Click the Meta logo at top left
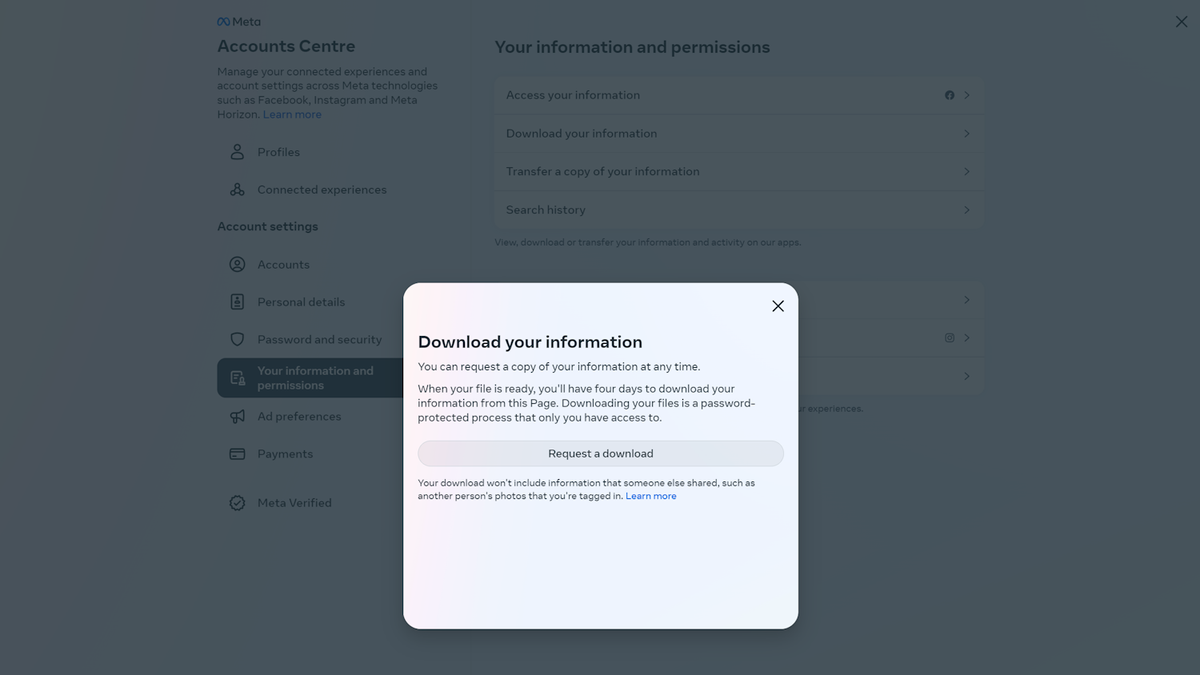 click(x=239, y=22)
